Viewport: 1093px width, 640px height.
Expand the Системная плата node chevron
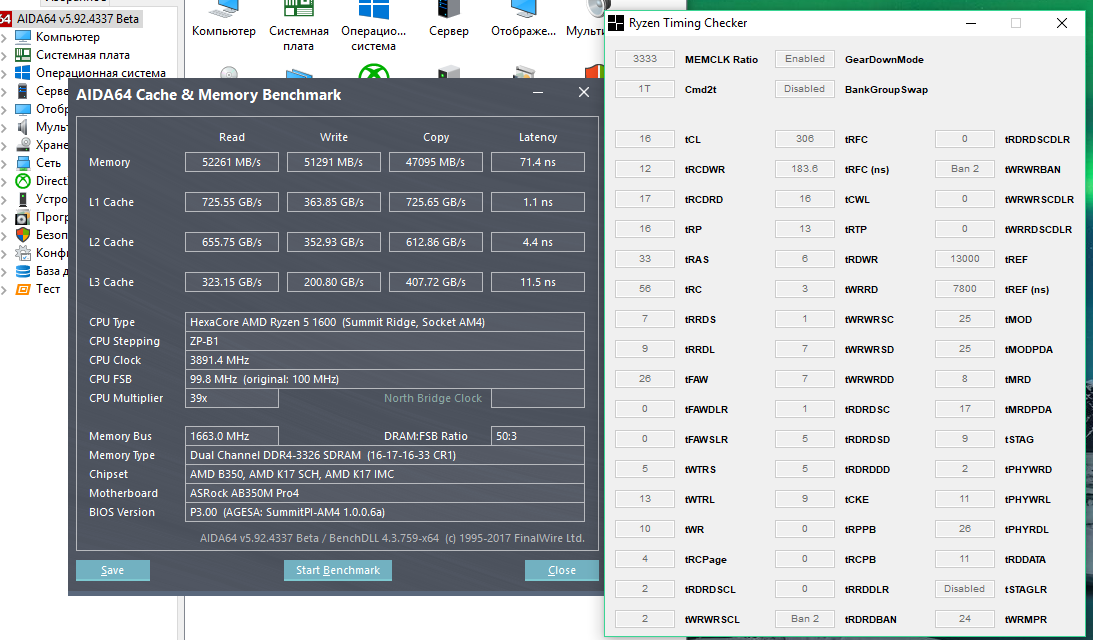(4, 55)
